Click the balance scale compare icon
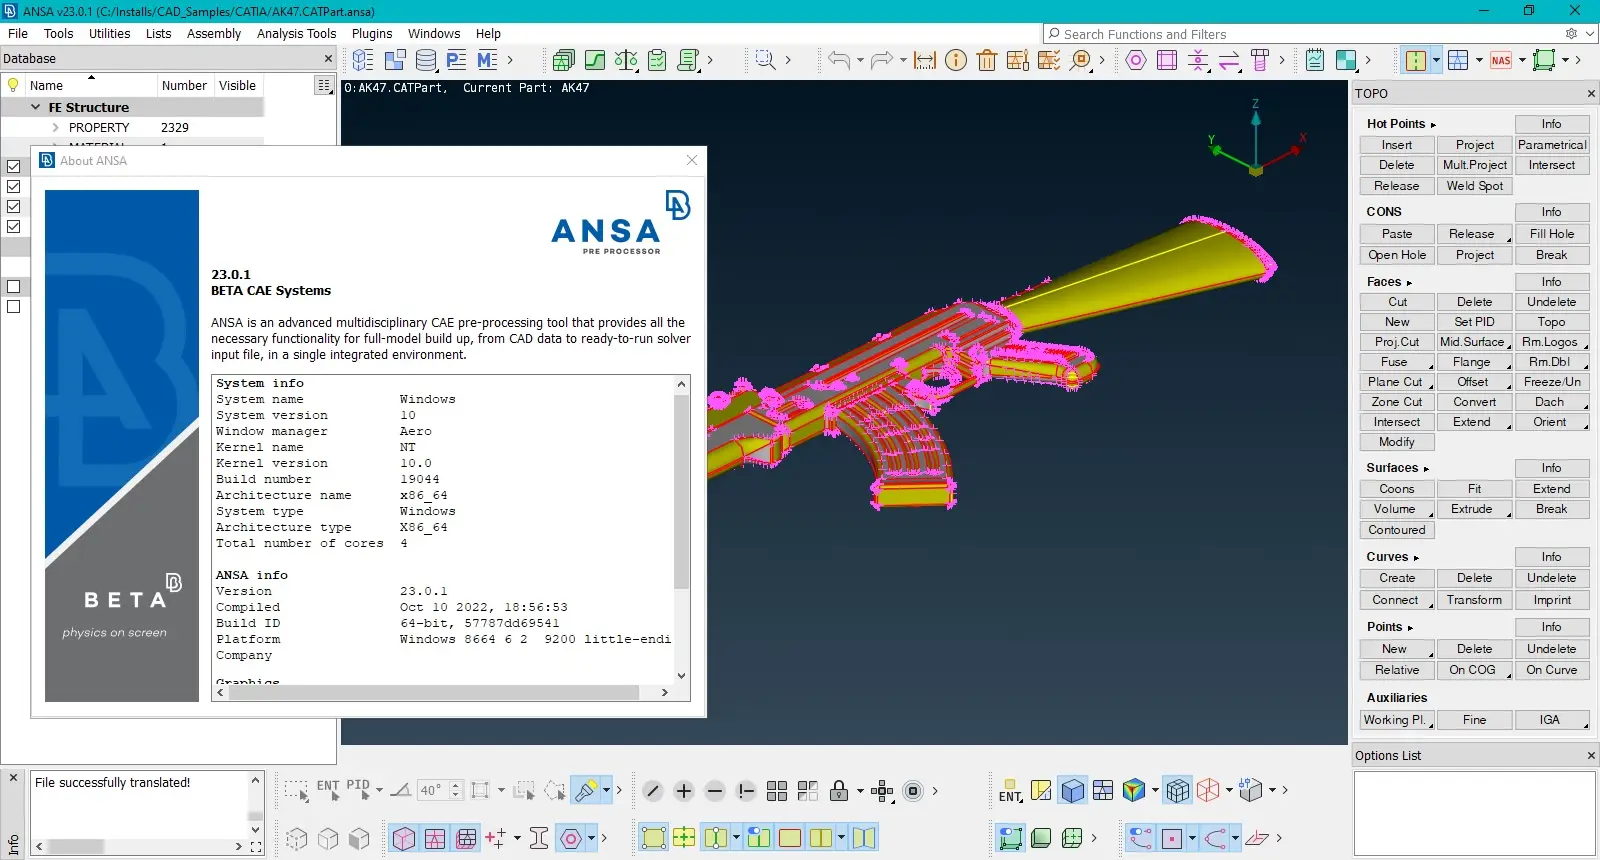Screen dimensions: 1600x860 (626, 60)
